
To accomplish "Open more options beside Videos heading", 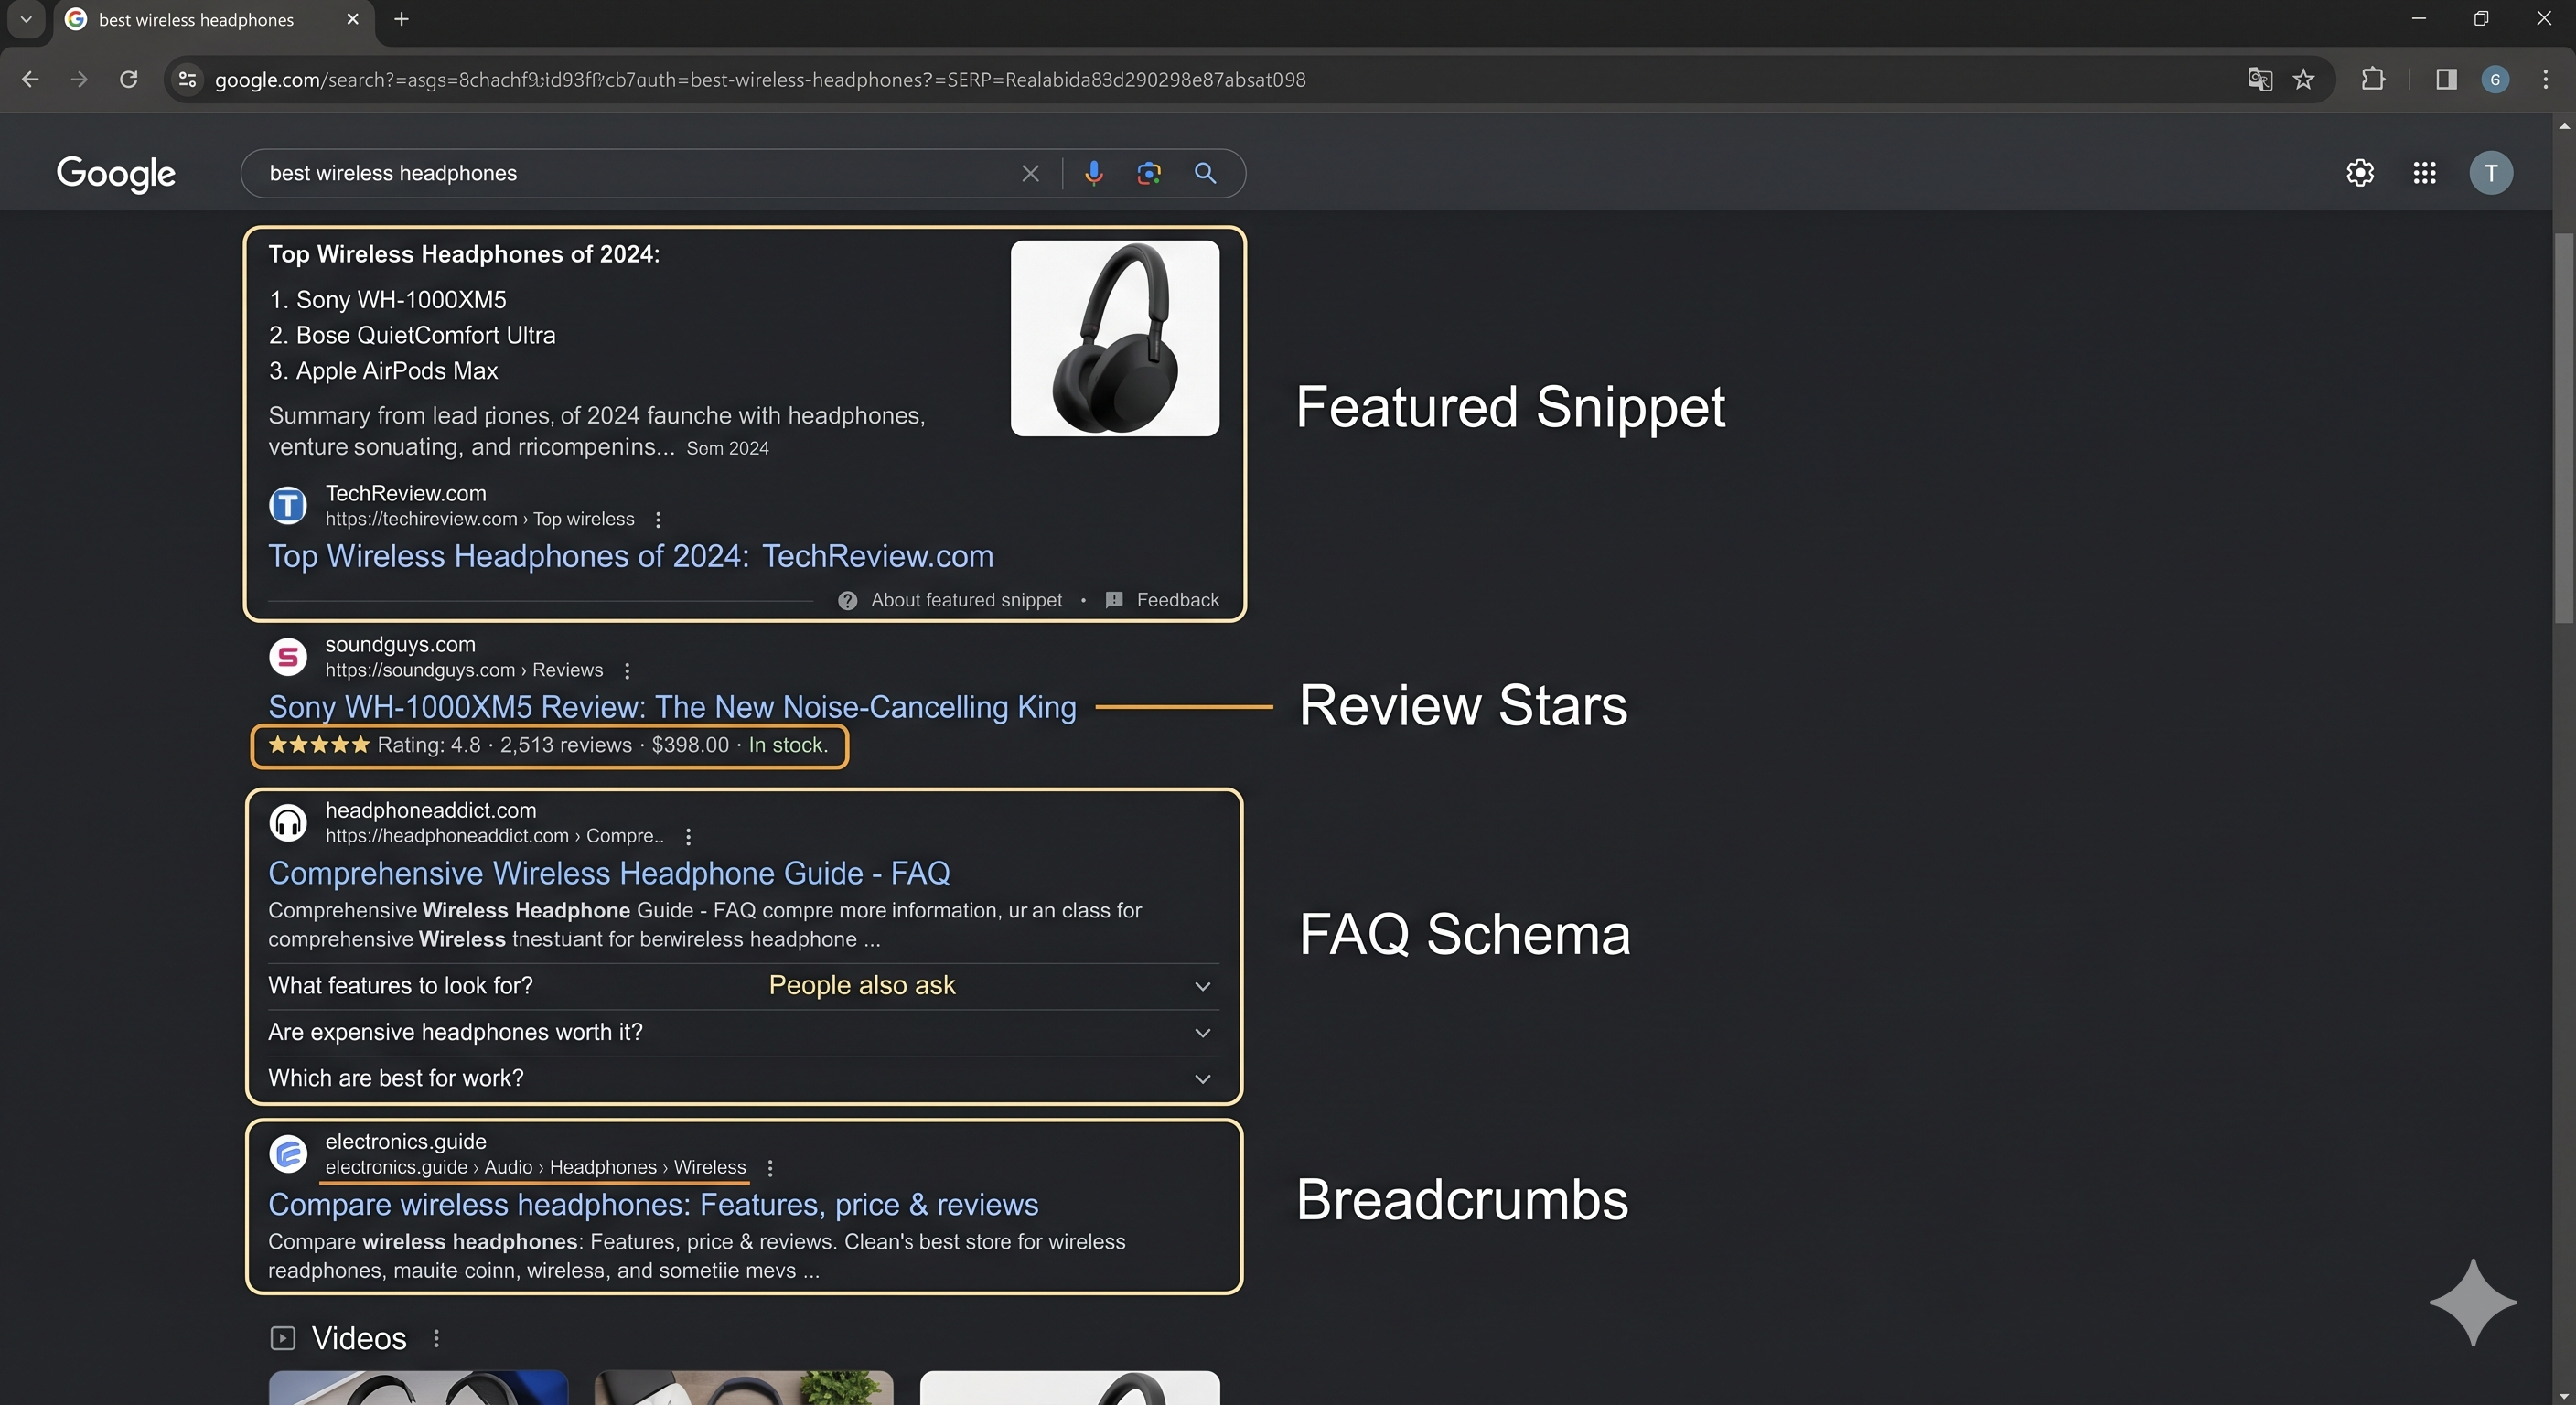I will [x=436, y=1338].
